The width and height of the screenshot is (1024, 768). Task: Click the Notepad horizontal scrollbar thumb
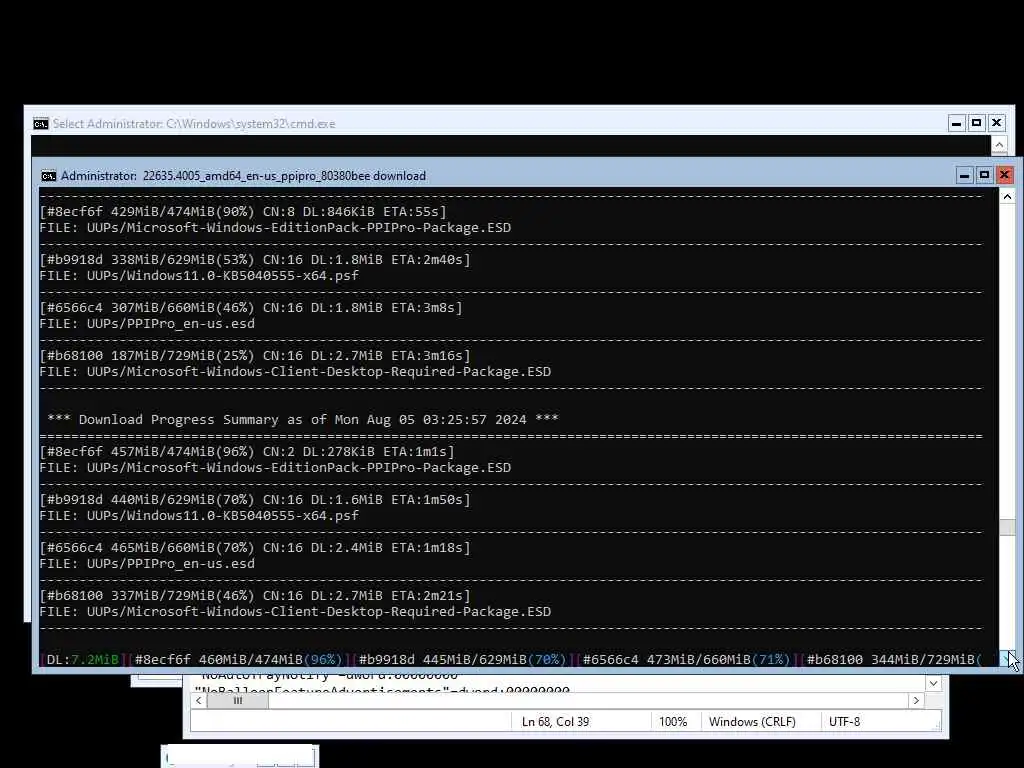tap(238, 700)
